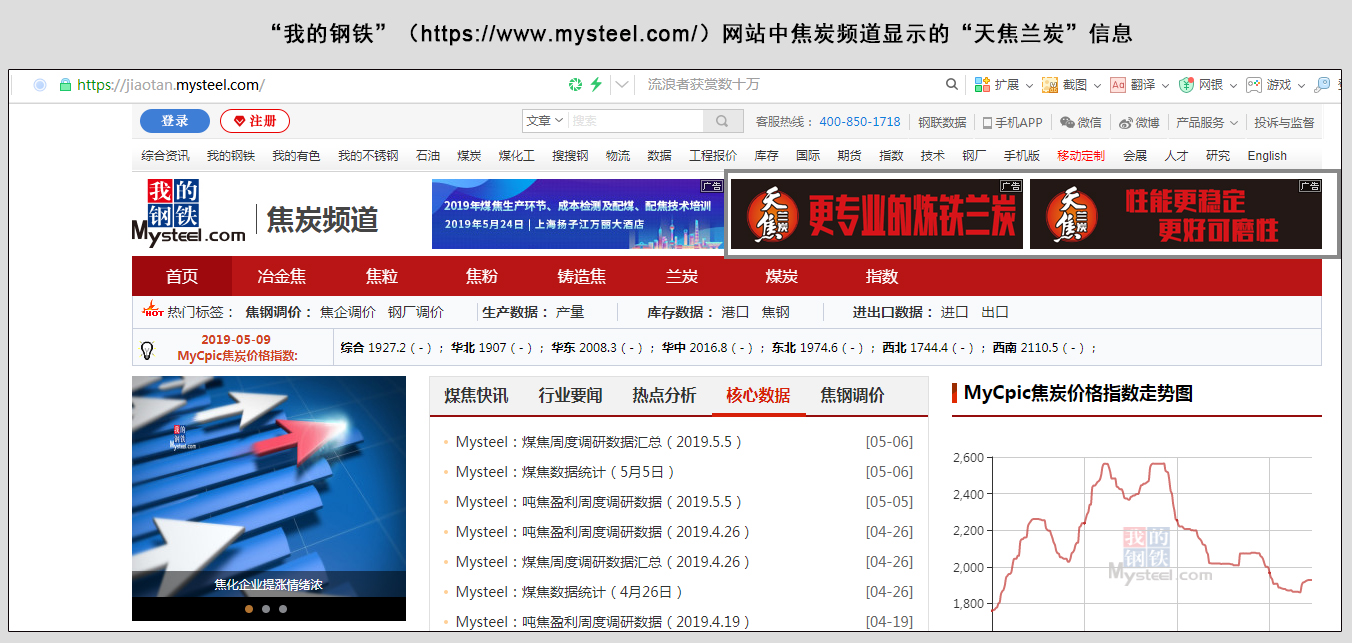Click the 焦企调价 tag link
Screen dimensions: 1352x643
click(x=348, y=312)
